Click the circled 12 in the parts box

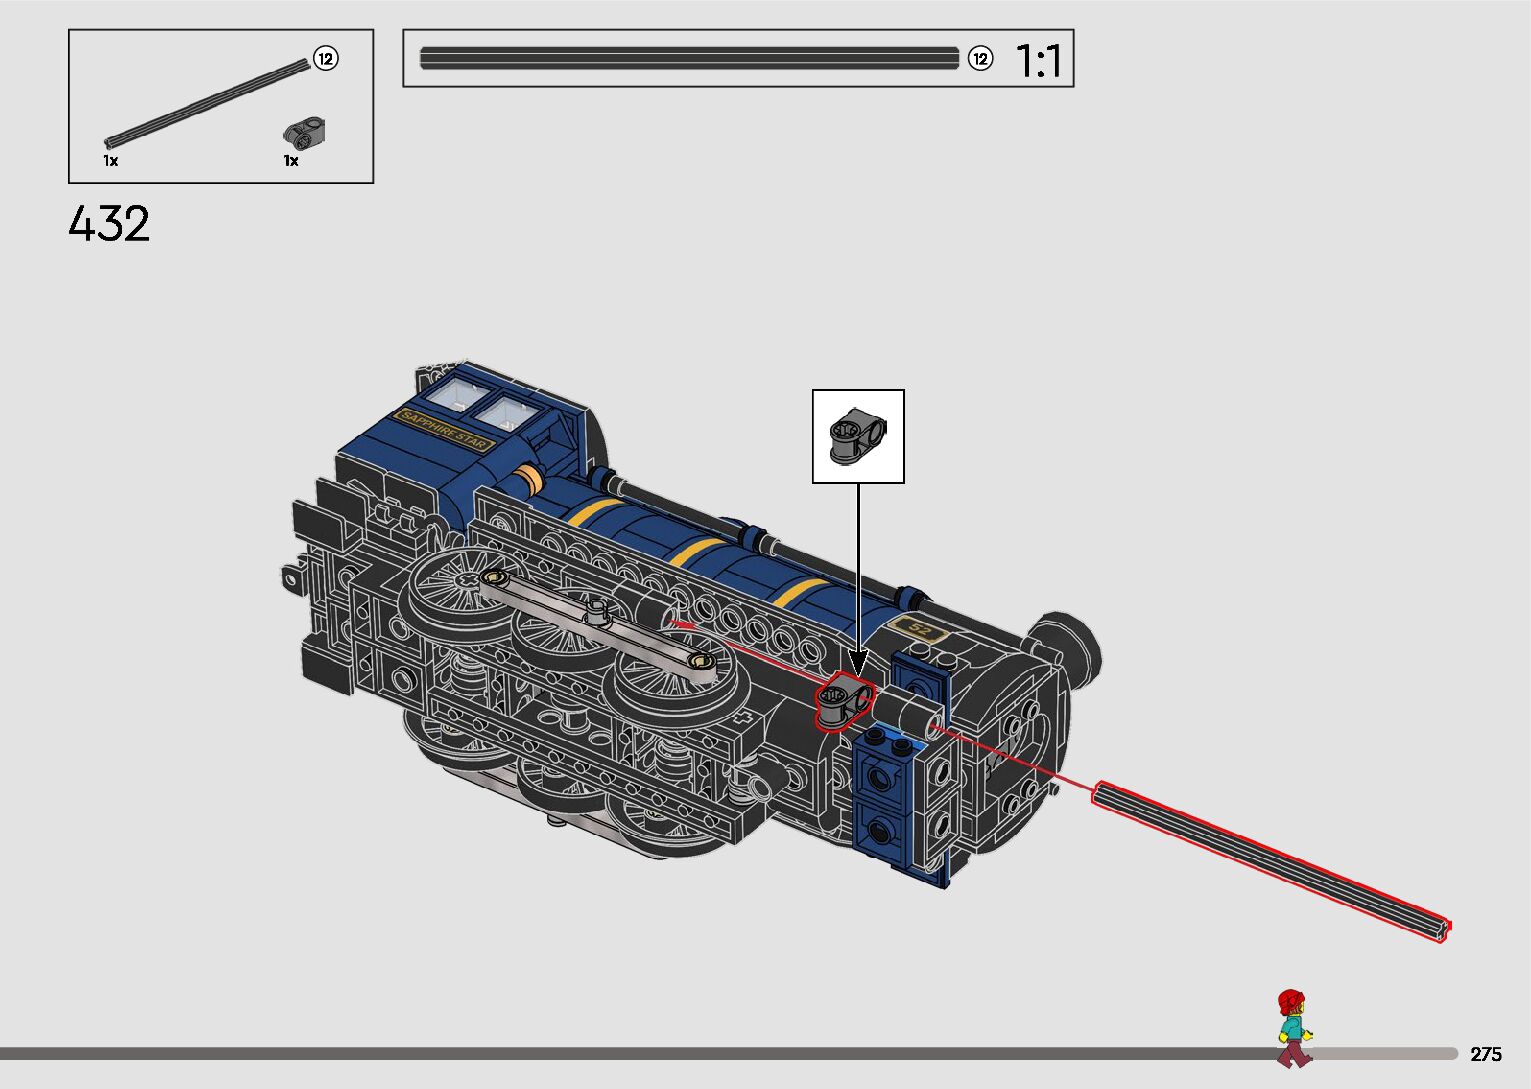[325, 59]
